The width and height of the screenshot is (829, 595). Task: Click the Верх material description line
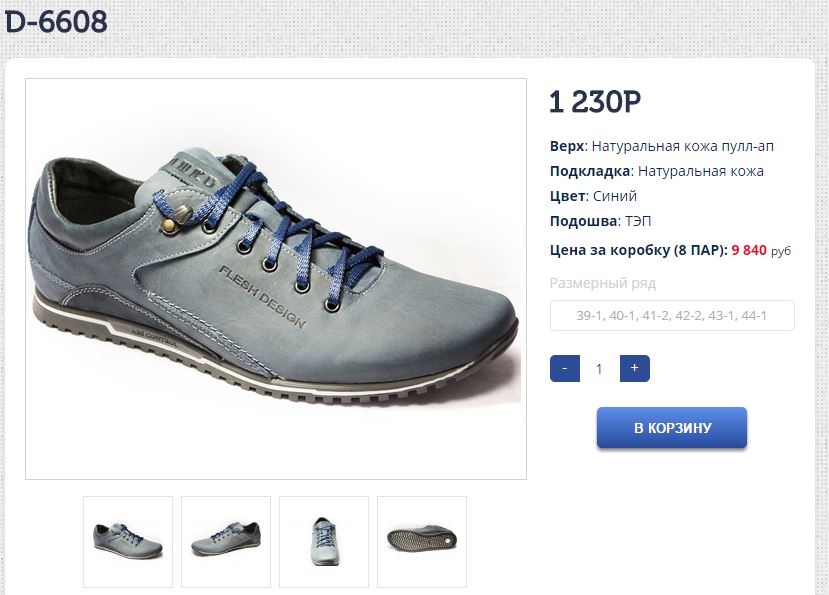click(662, 146)
